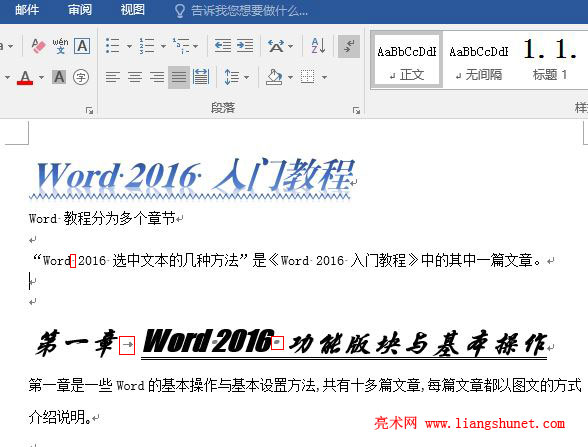Viewport: 588px width, 447px height.
Task: Apply Character Border with boxed A icon
Action: [82, 46]
